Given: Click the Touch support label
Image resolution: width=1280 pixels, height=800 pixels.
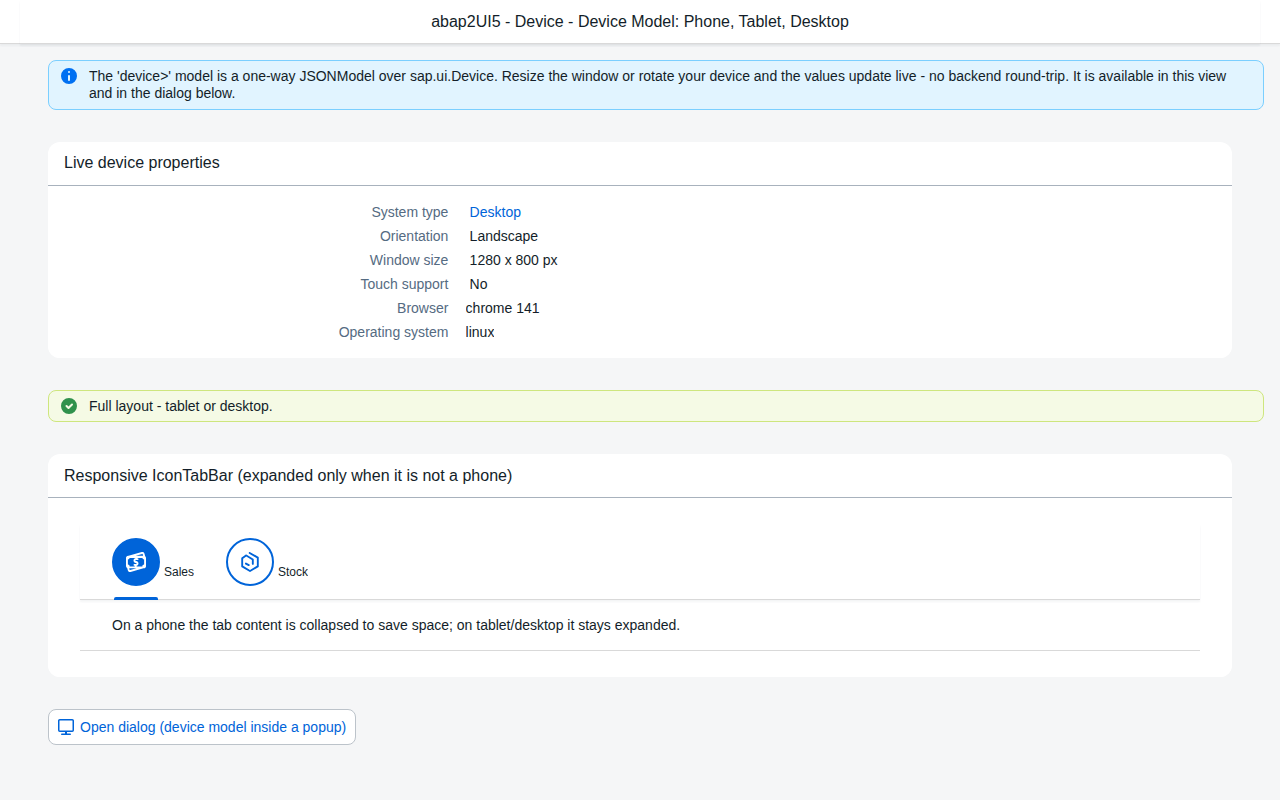Looking at the screenshot, I should [x=404, y=284].
